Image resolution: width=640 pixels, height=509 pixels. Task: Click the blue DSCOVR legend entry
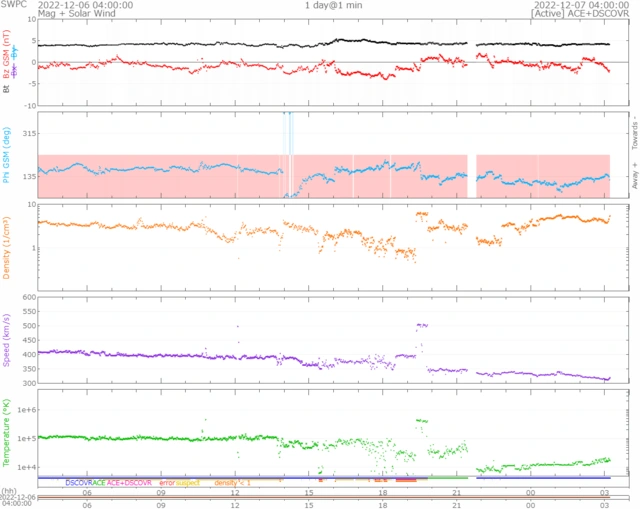click(x=79, y=483)
